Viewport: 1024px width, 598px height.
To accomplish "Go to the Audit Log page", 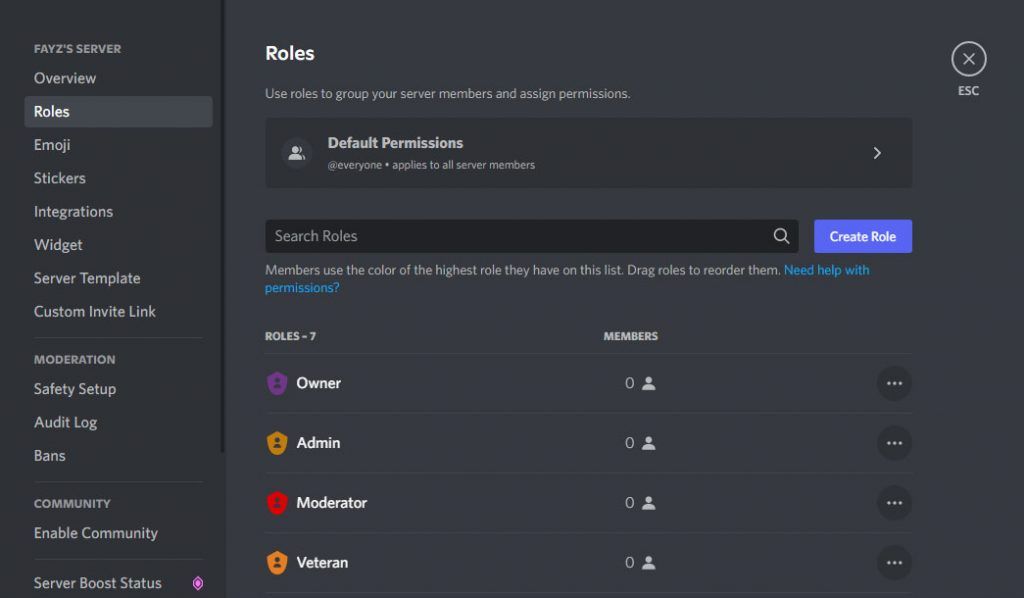I will pyautogui.click(x=65, y=422).
